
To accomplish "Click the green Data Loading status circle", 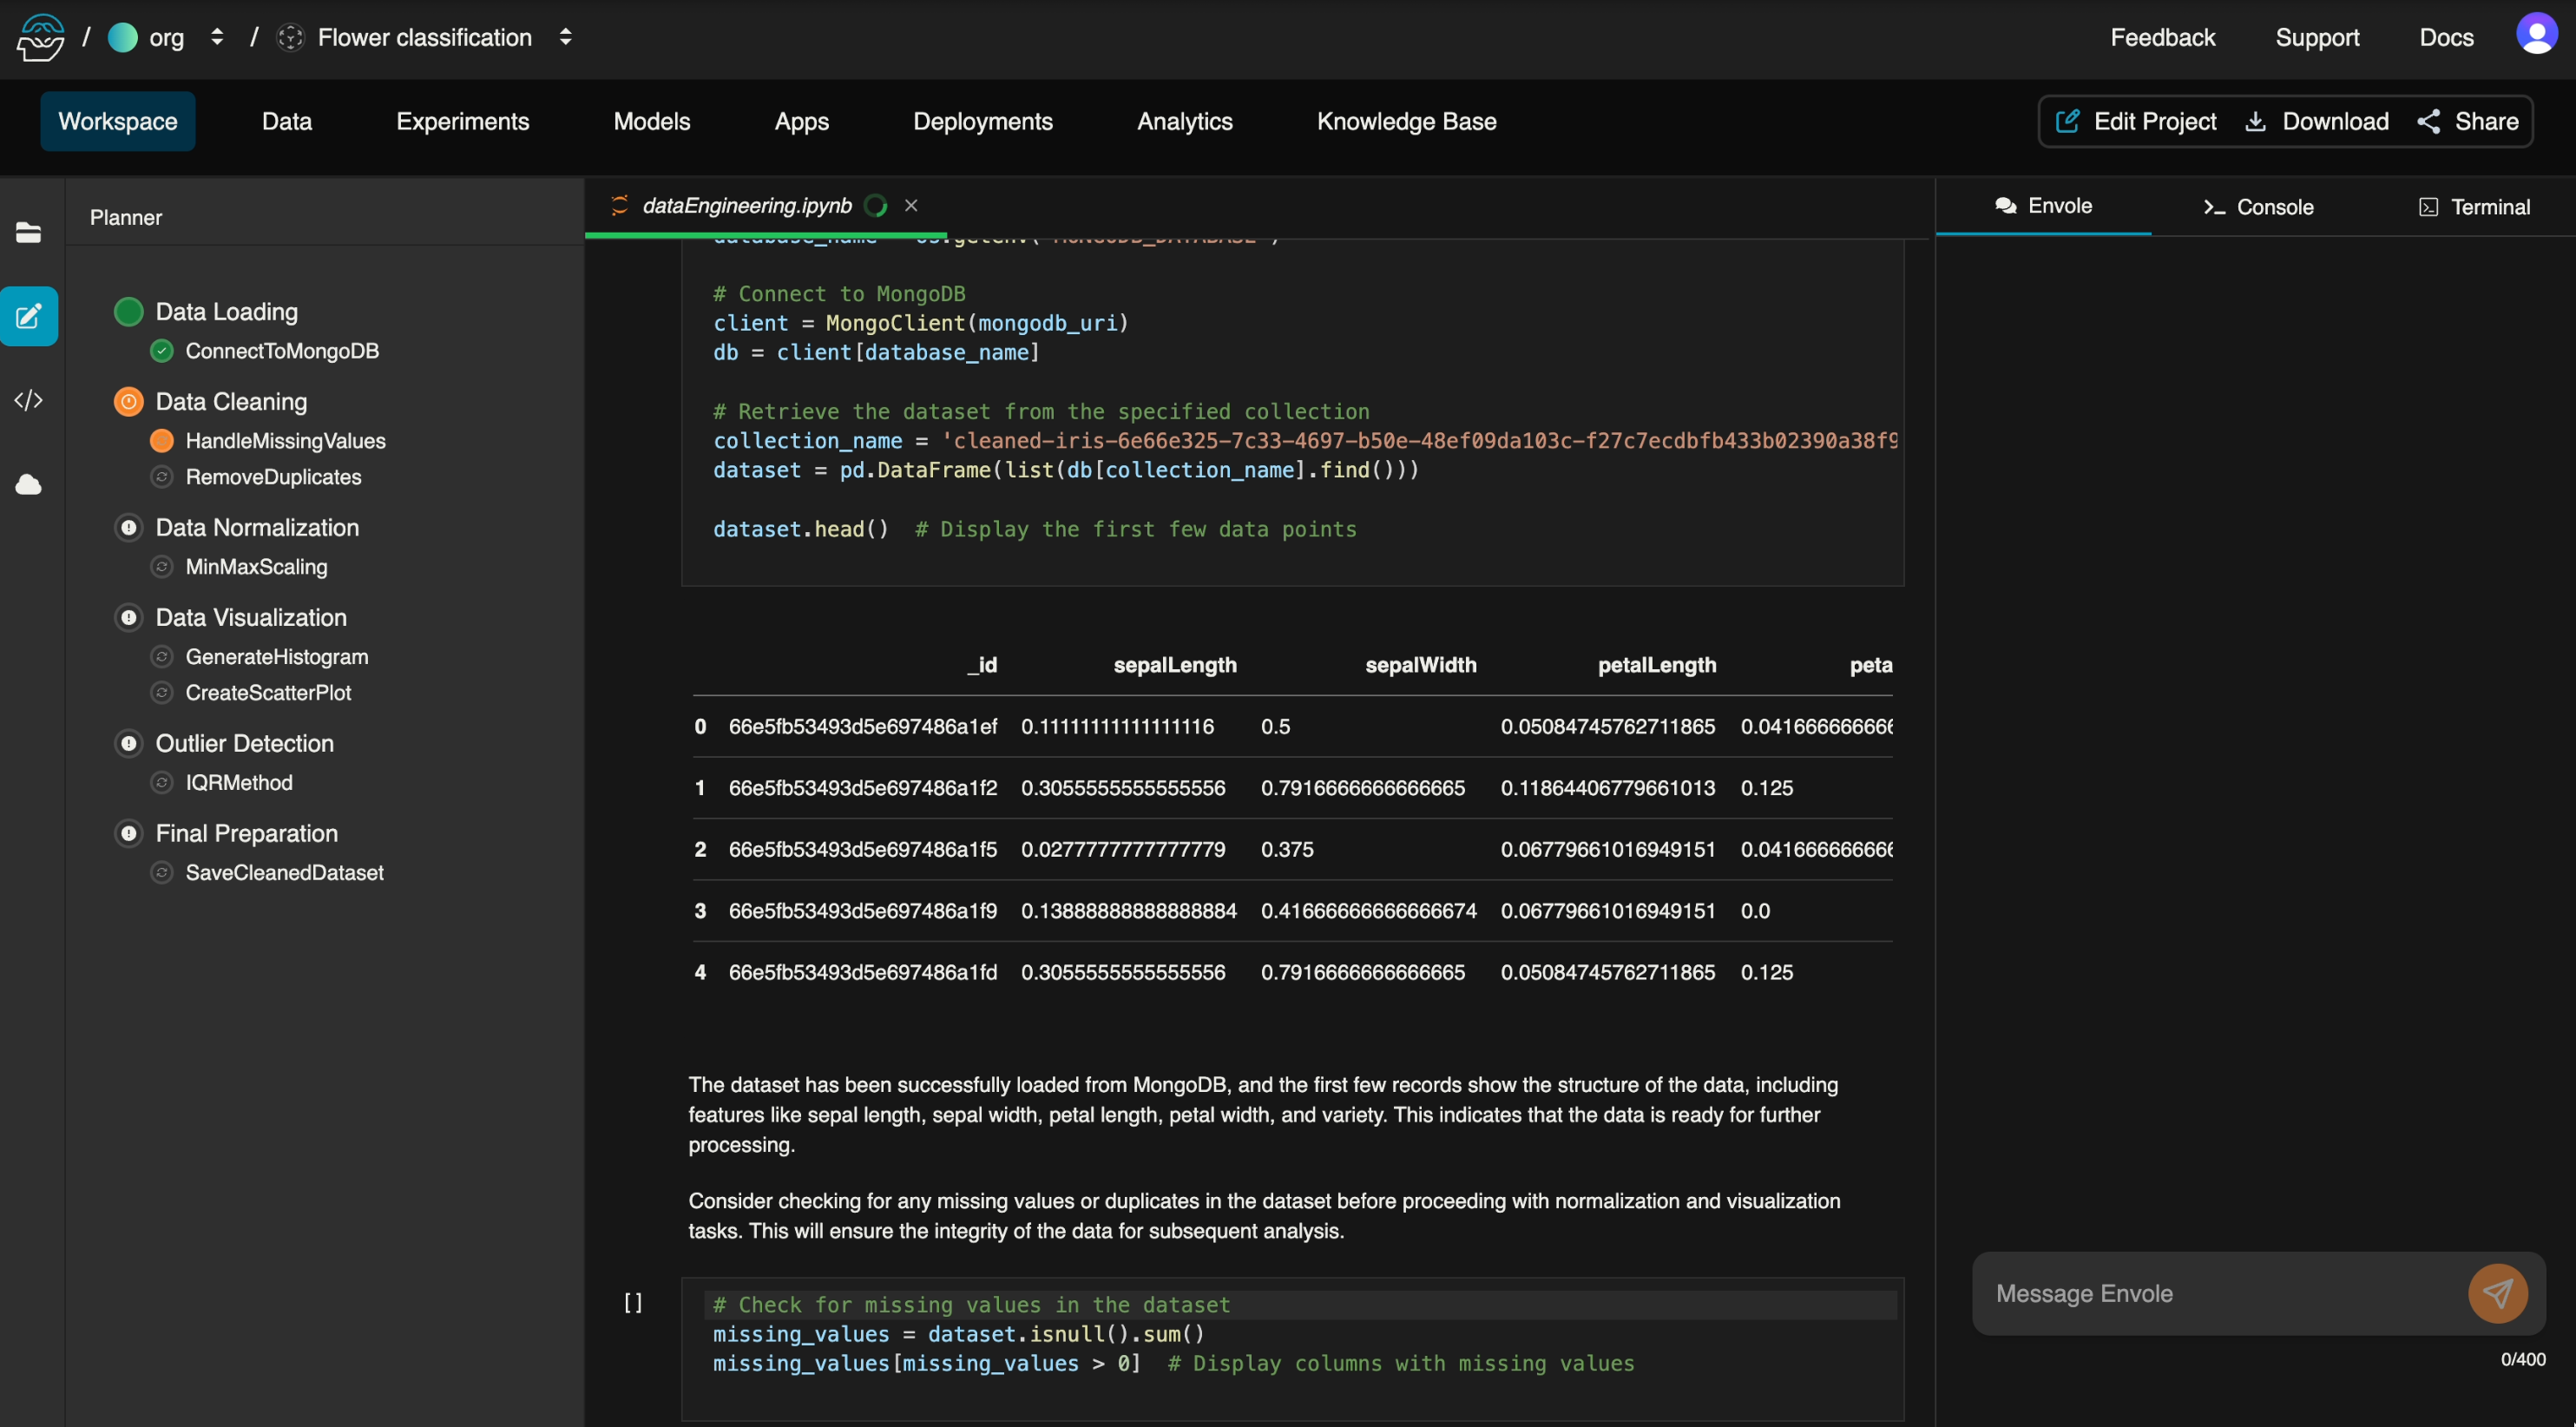I will (129, 312).
